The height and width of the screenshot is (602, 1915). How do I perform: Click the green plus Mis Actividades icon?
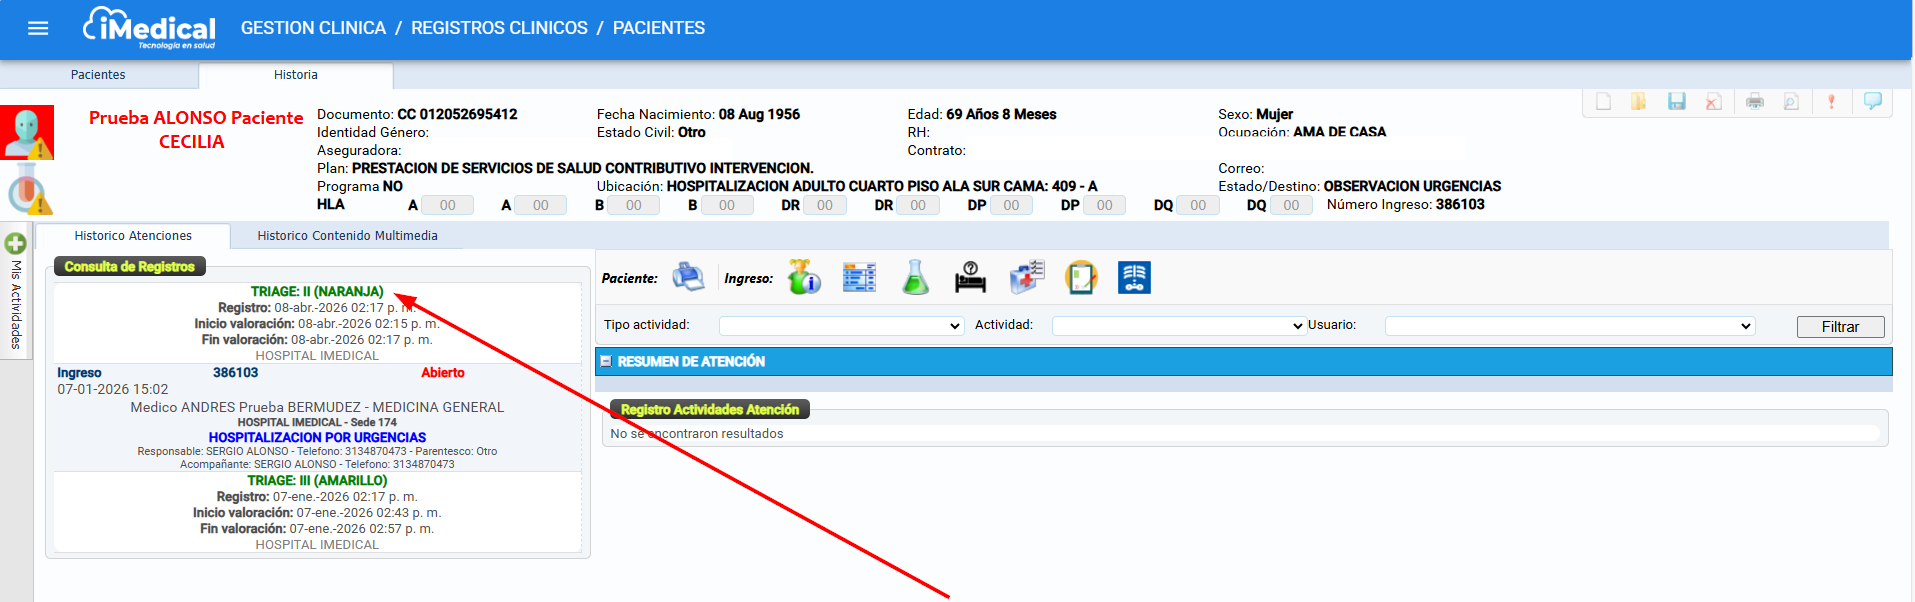(x=15, y=243)
